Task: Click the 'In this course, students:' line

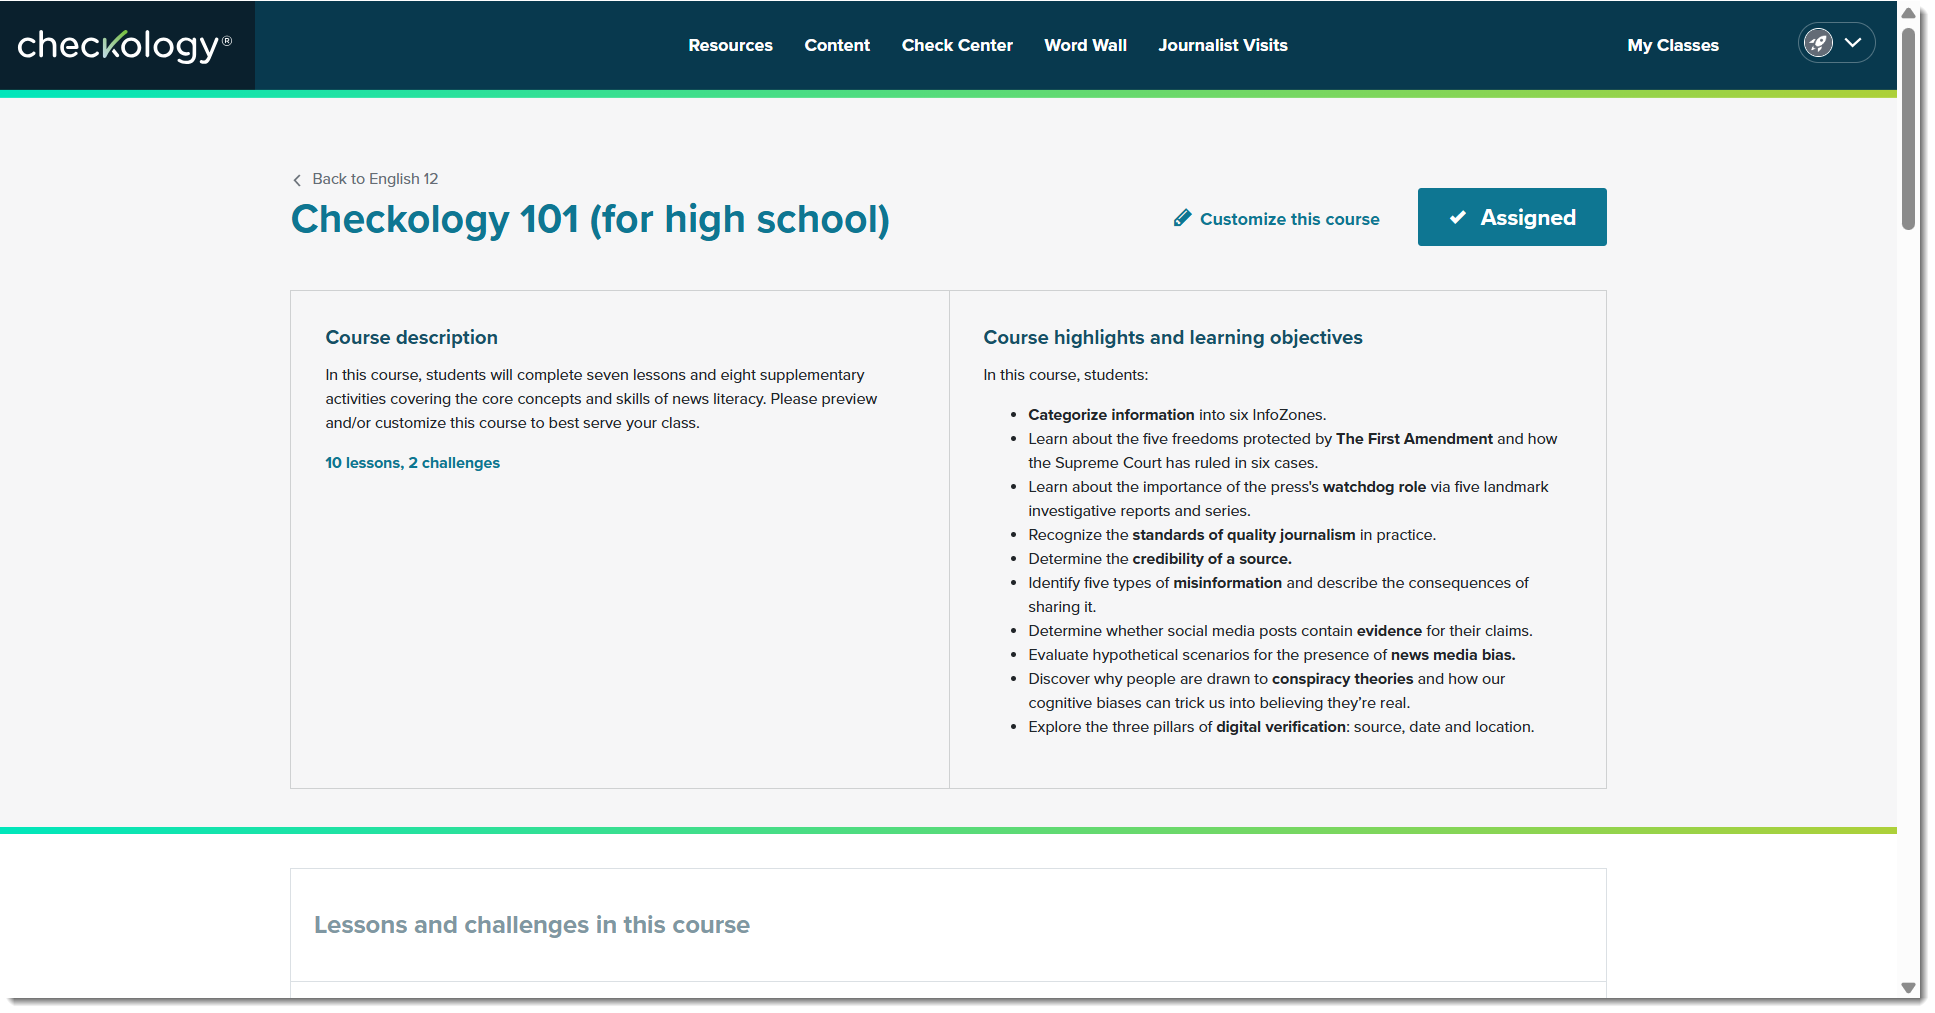Action: tap(1065, 375)
